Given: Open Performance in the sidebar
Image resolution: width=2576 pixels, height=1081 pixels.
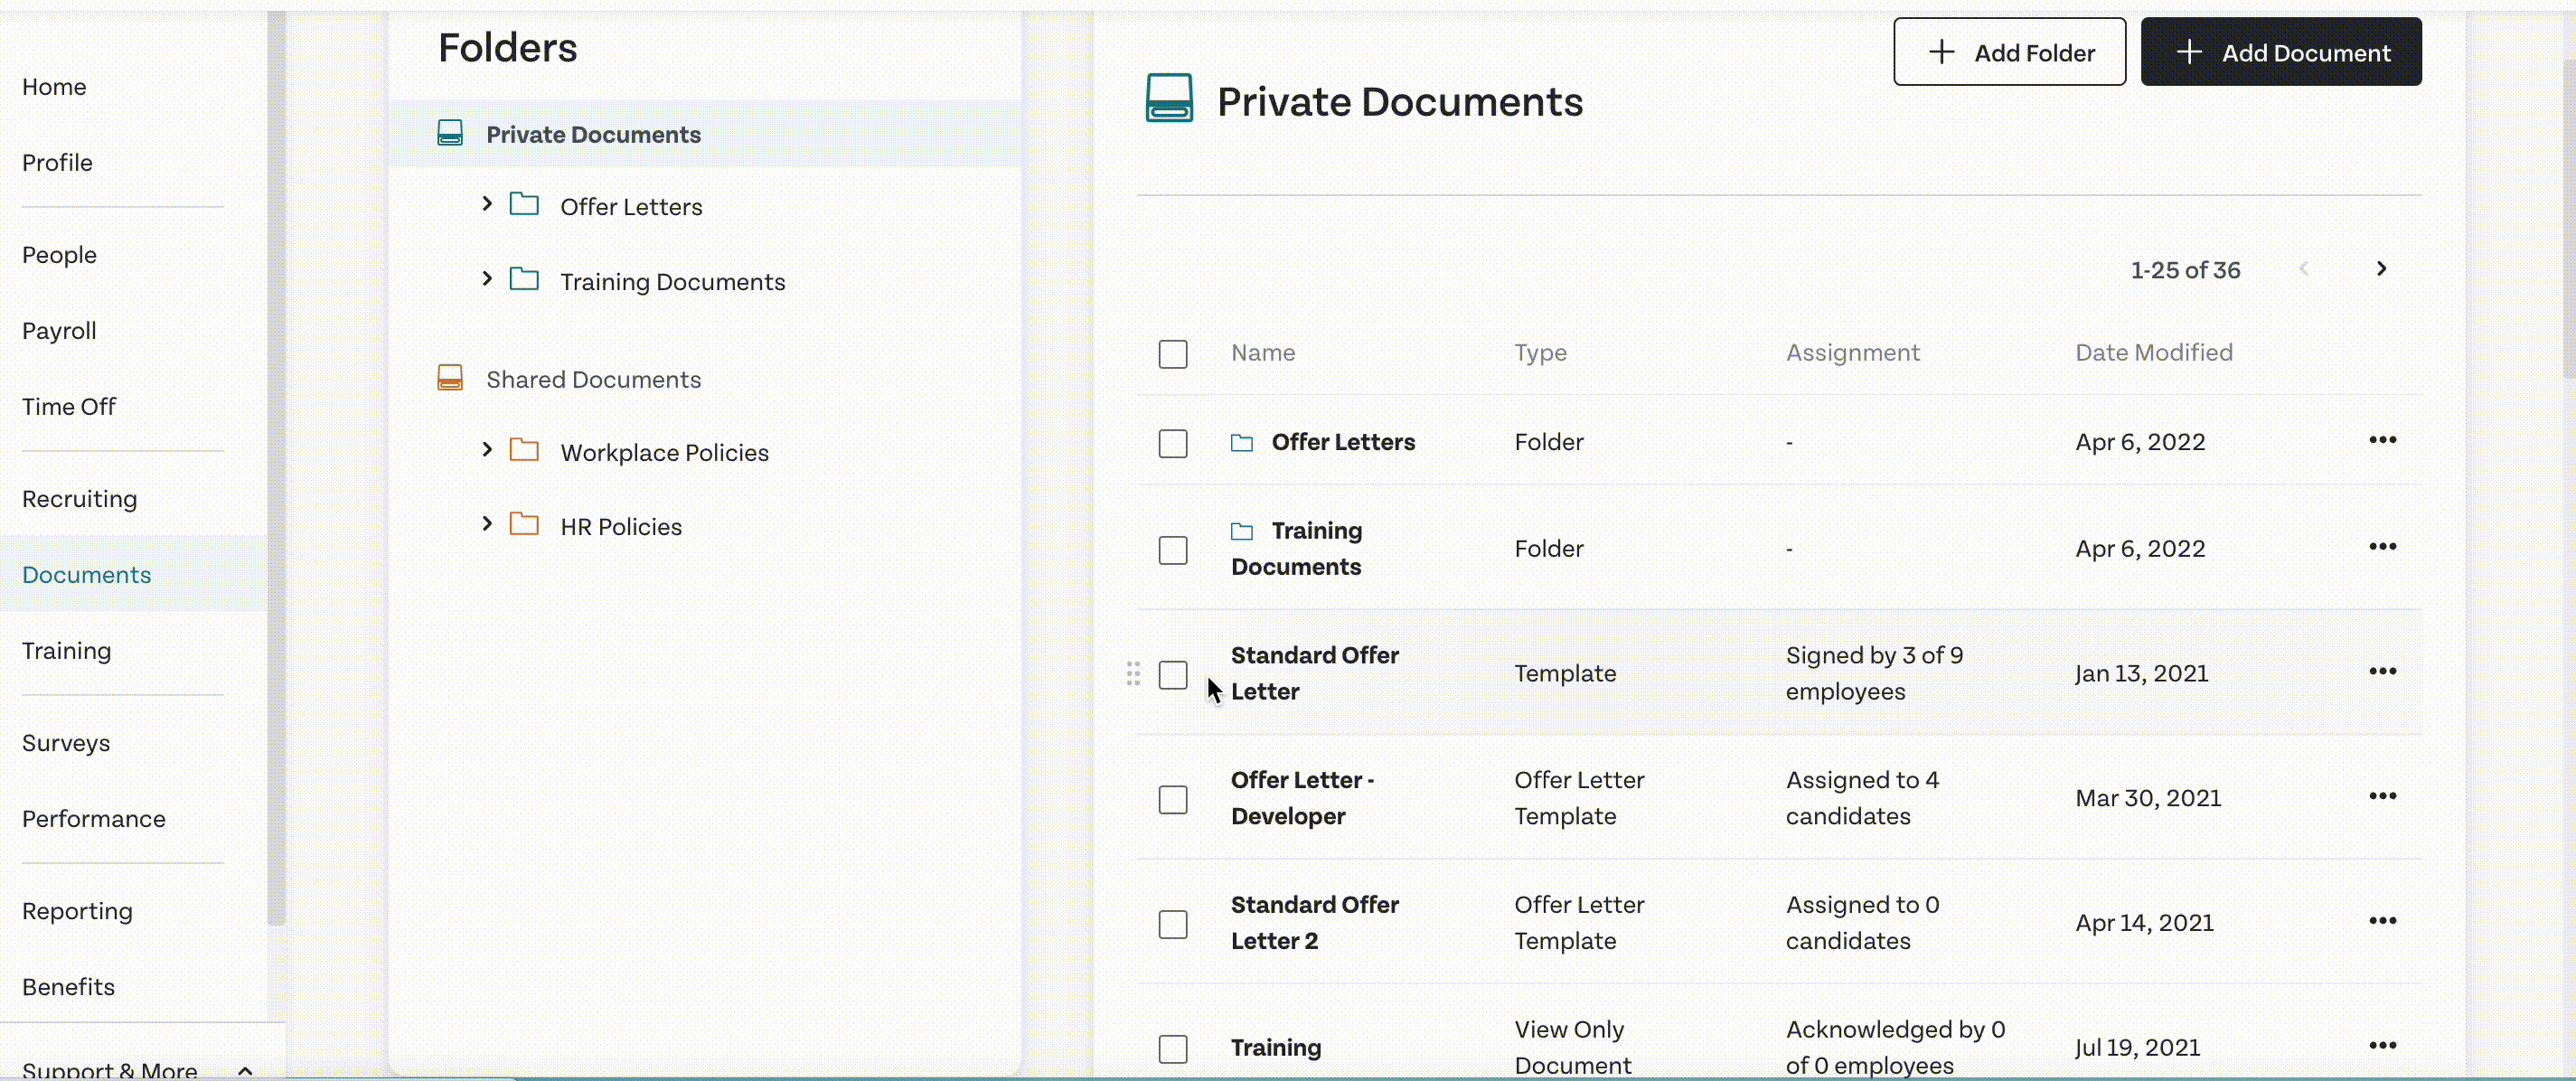Looking at the screenshot, I should click(93, 819).
